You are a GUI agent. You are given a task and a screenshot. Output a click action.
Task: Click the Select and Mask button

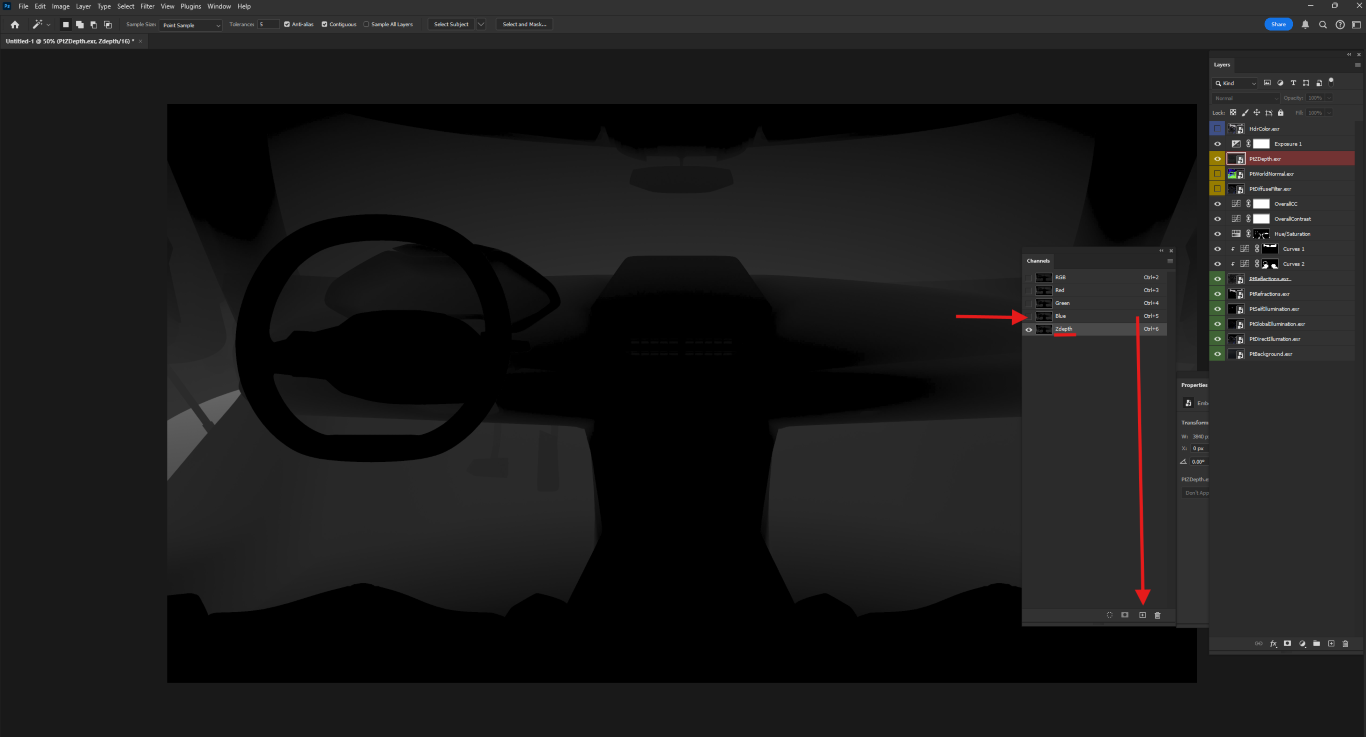[x=524, y=24]
